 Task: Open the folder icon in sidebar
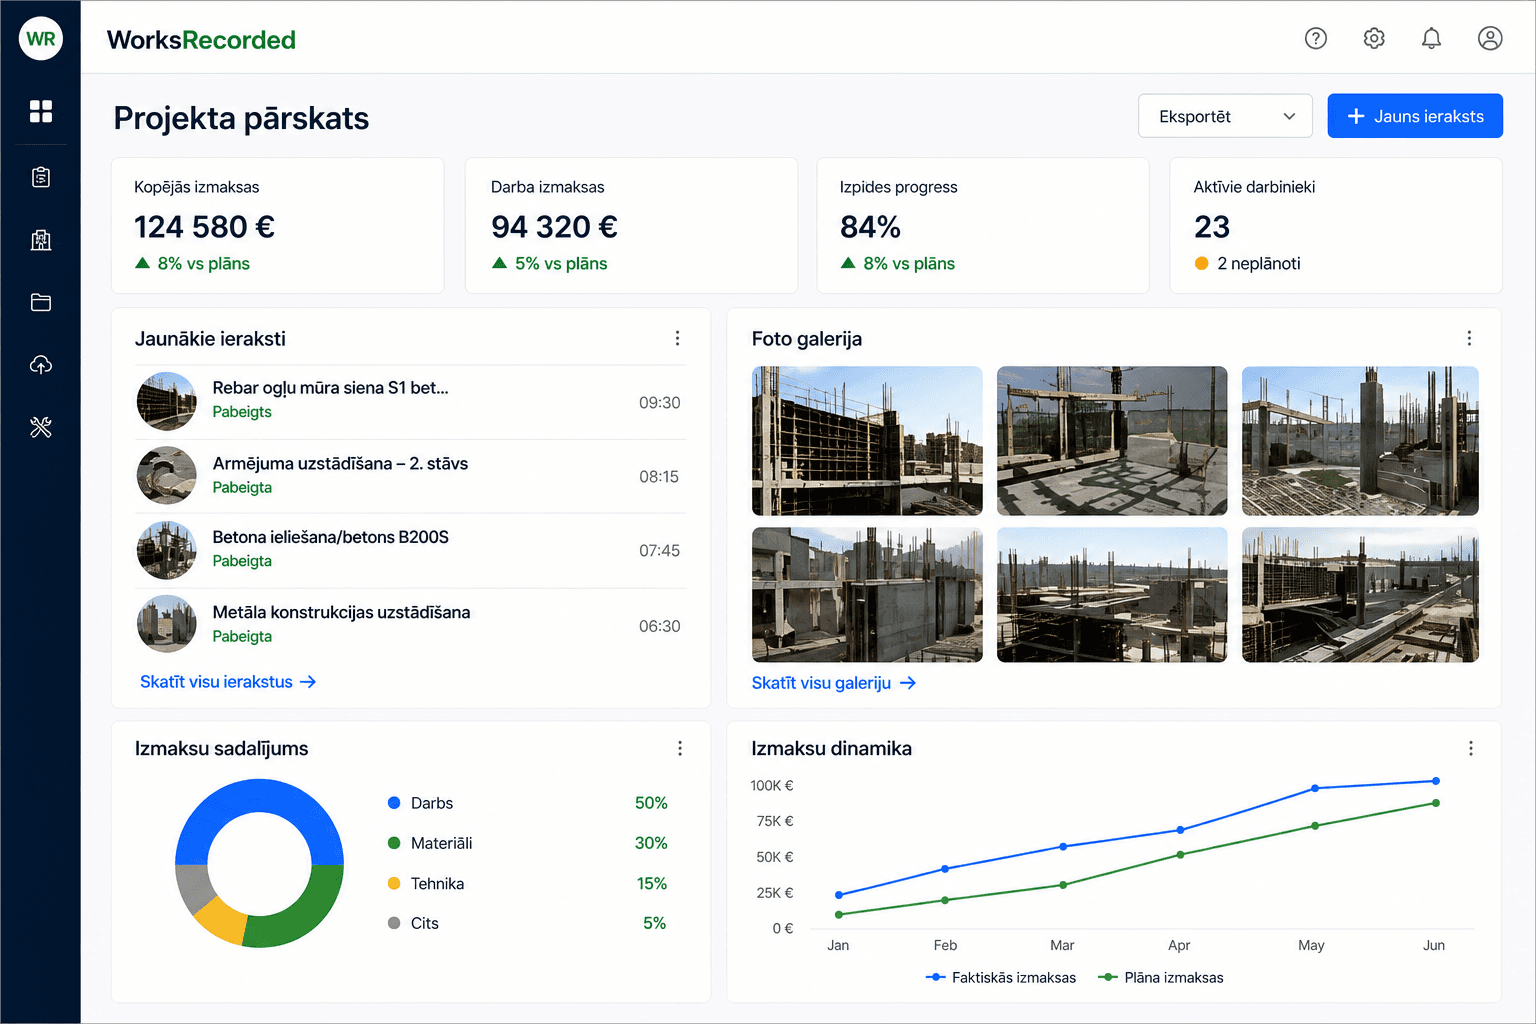pos(41,302)
